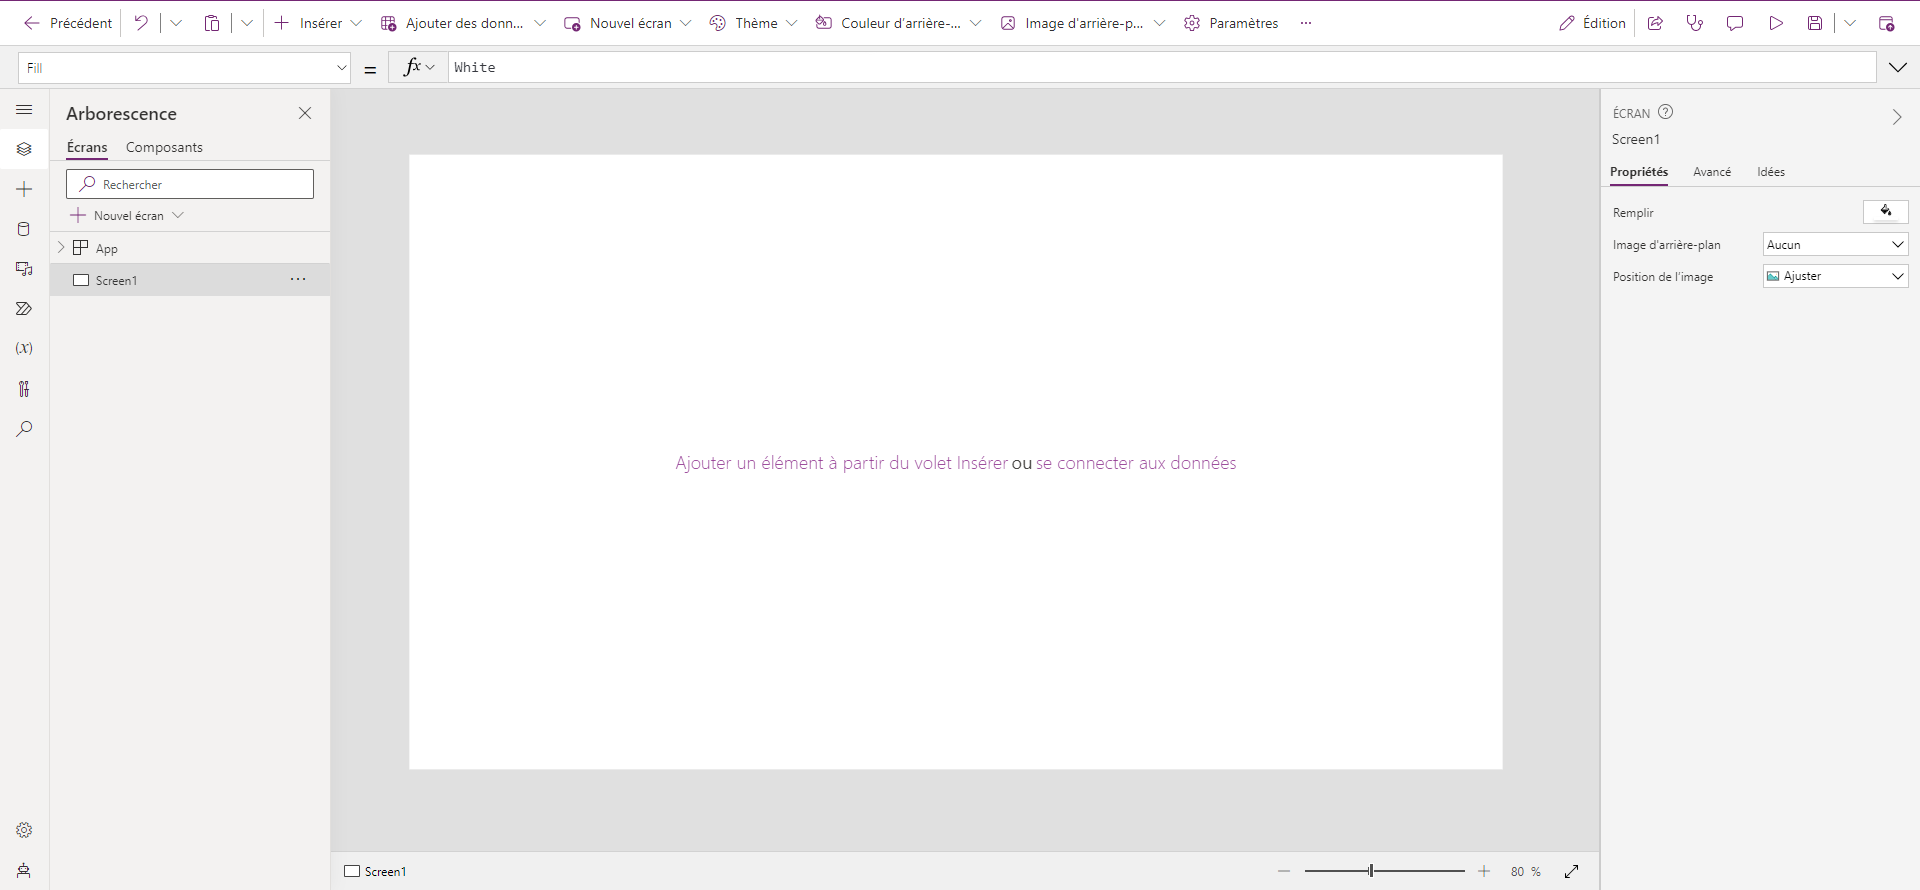Open the Media sidebar icon
The height and width of the screenshot is (890, 1920).
click(x=24, y=269)
